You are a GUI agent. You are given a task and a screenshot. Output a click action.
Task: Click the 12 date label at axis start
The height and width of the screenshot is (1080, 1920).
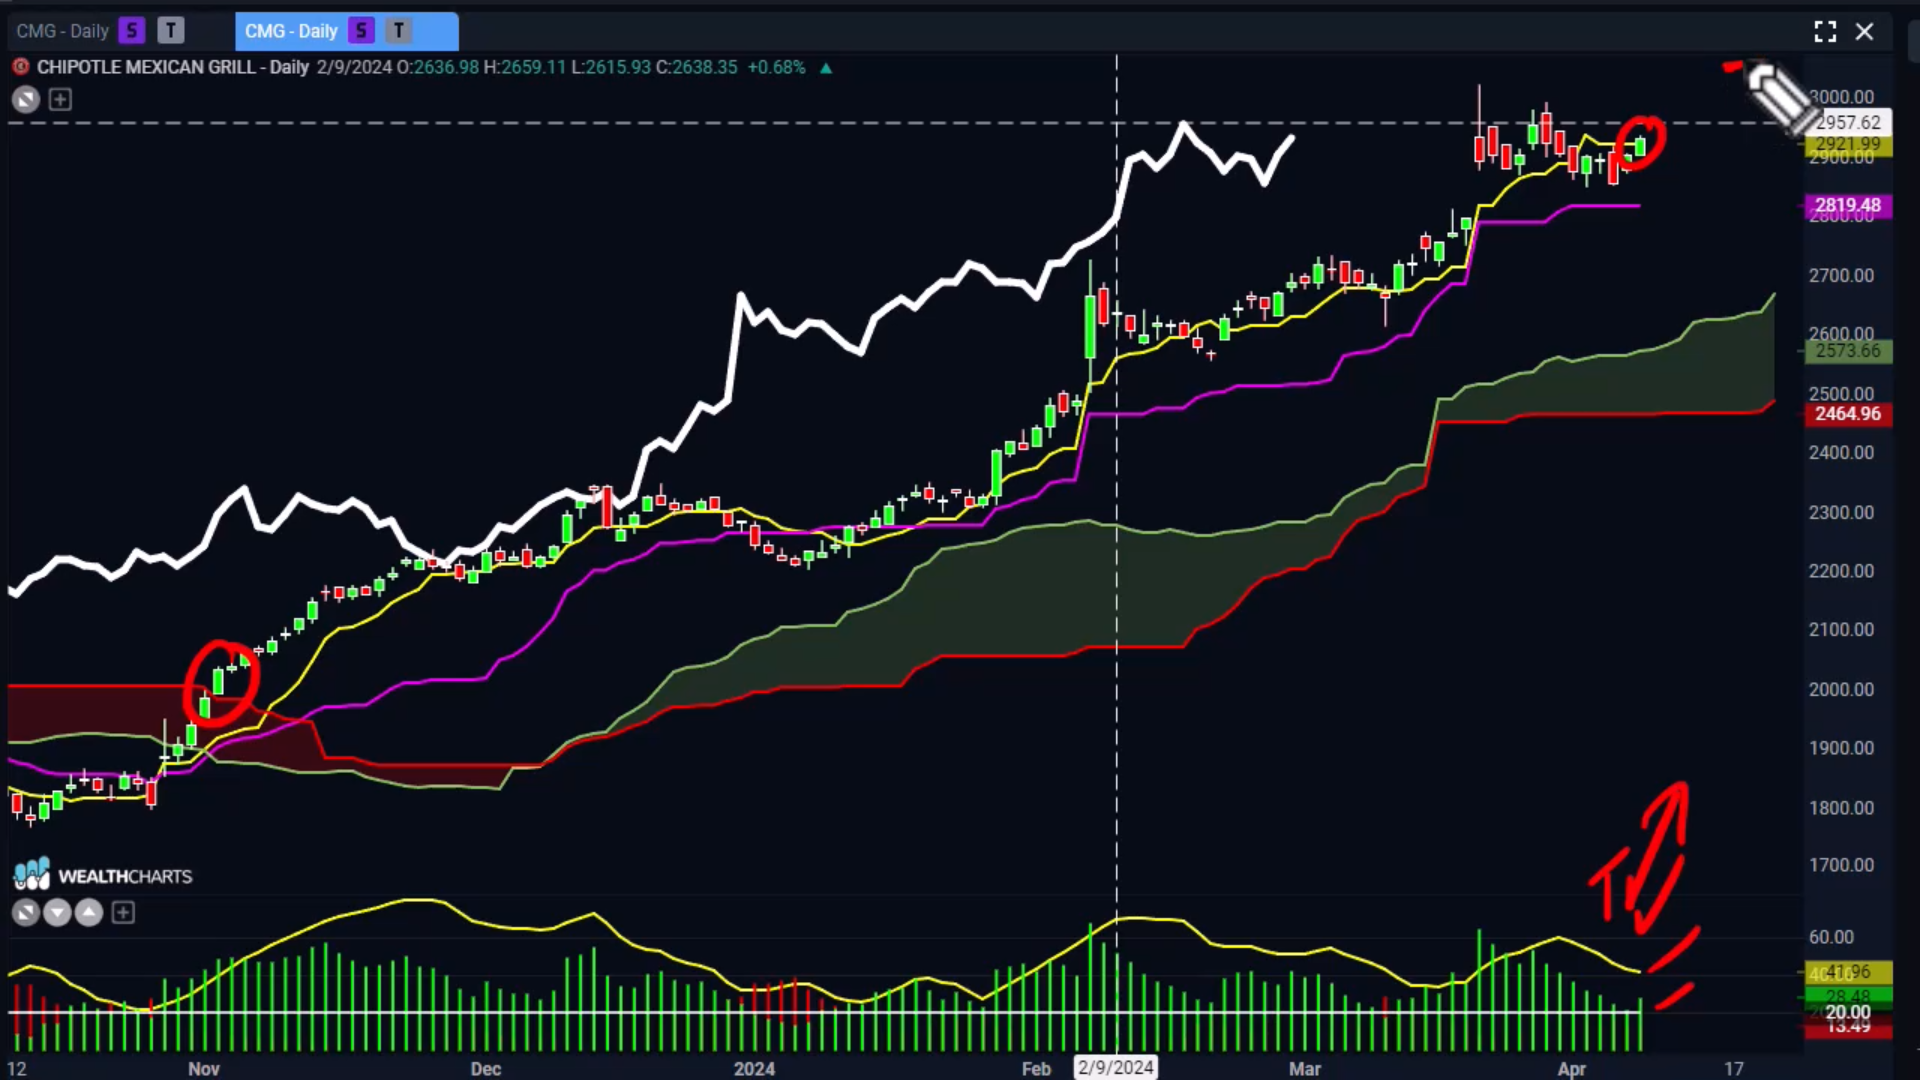pyautogui.click(x=17, y=1069)
